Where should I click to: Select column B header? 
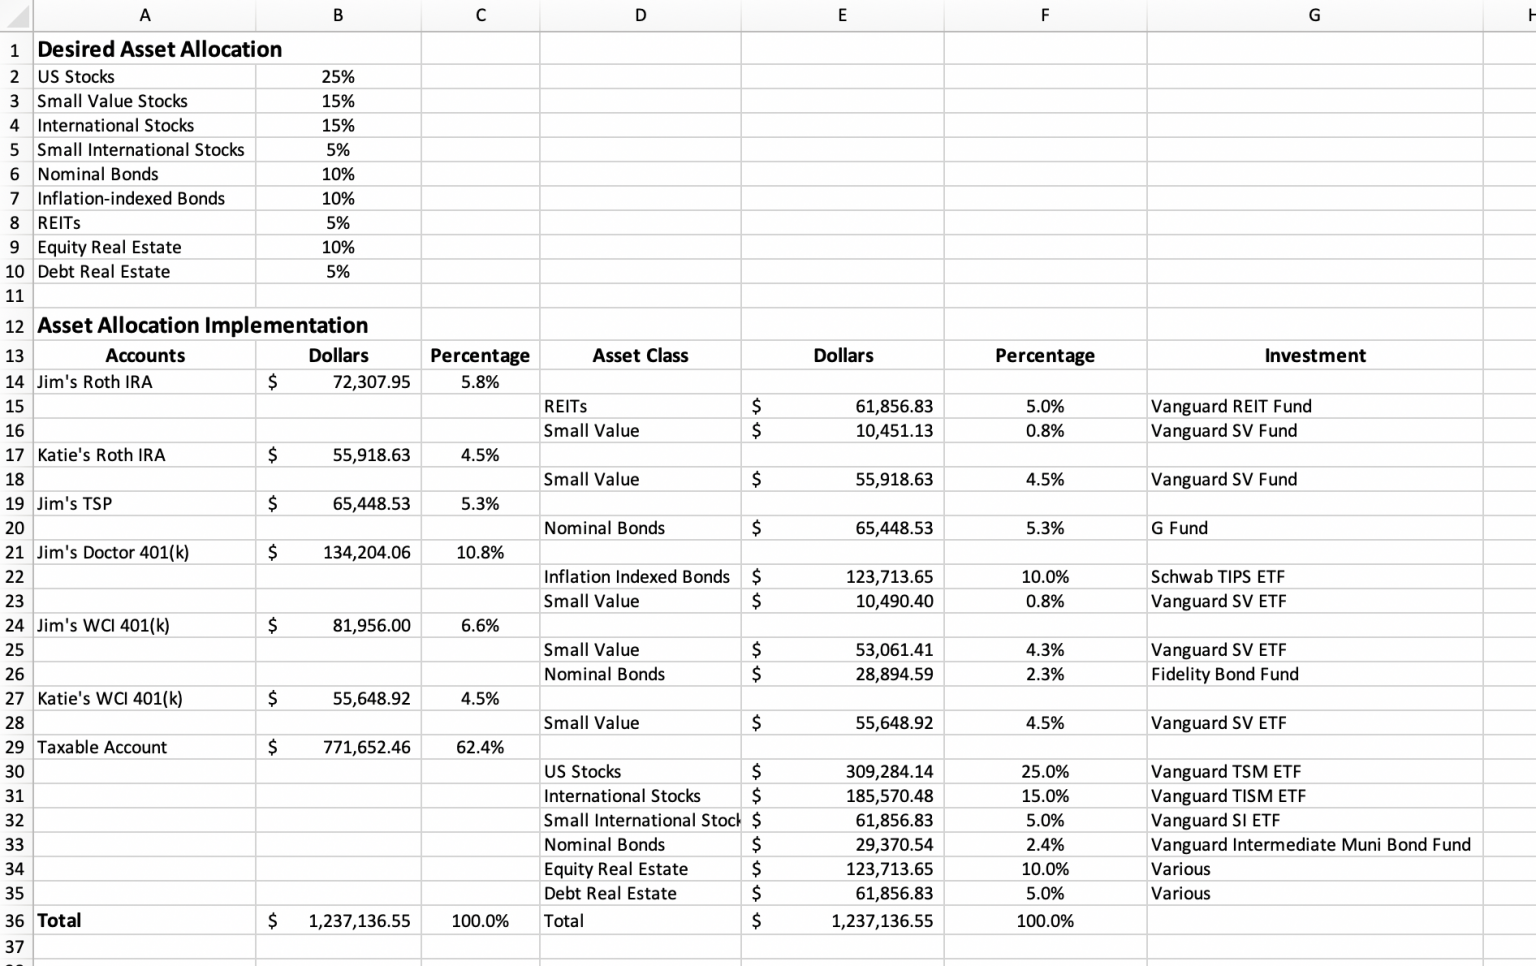point(338,15)
